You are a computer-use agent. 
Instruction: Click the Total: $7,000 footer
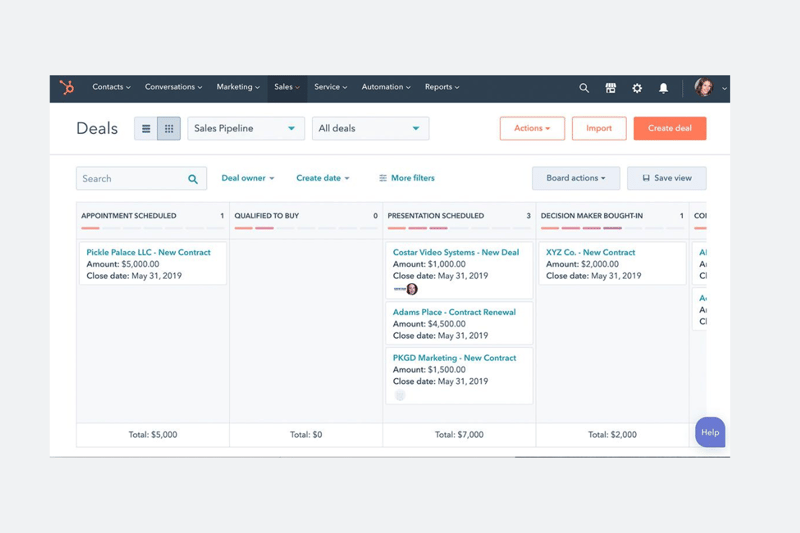[x=459, y=435]
